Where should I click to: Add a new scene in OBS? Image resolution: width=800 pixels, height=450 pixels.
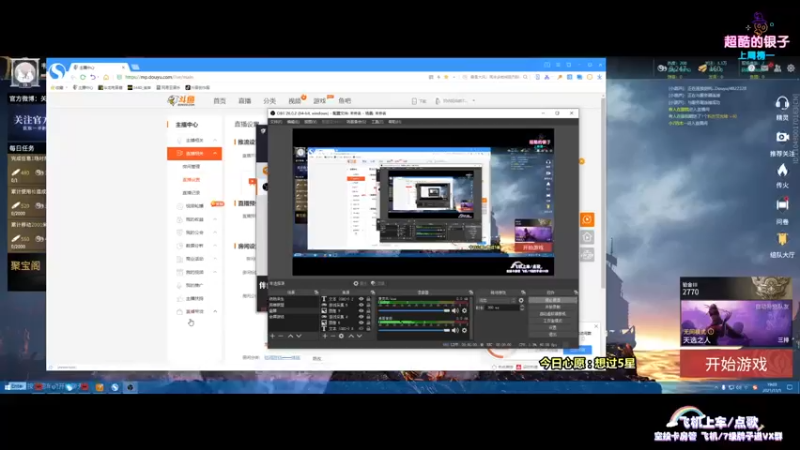[272, 336]
